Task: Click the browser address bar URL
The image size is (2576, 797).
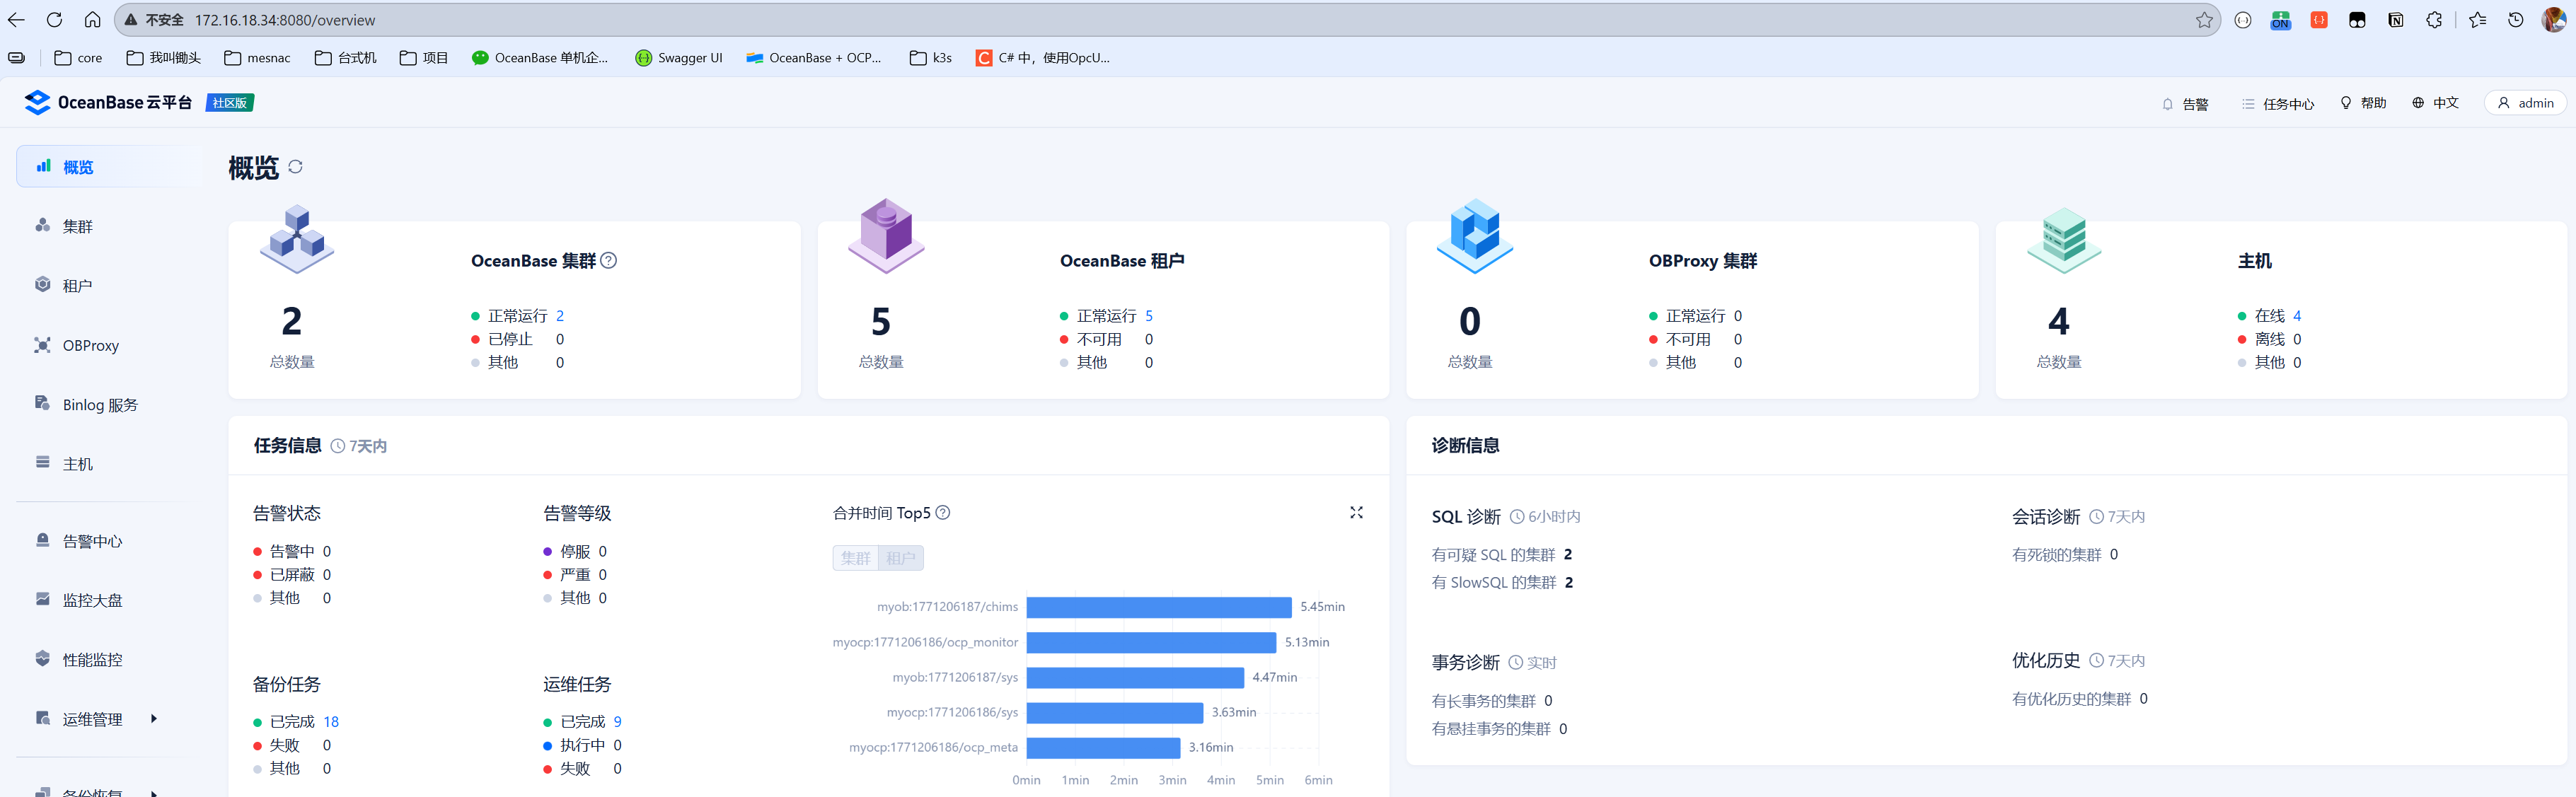Action: [x=285, y=20]
